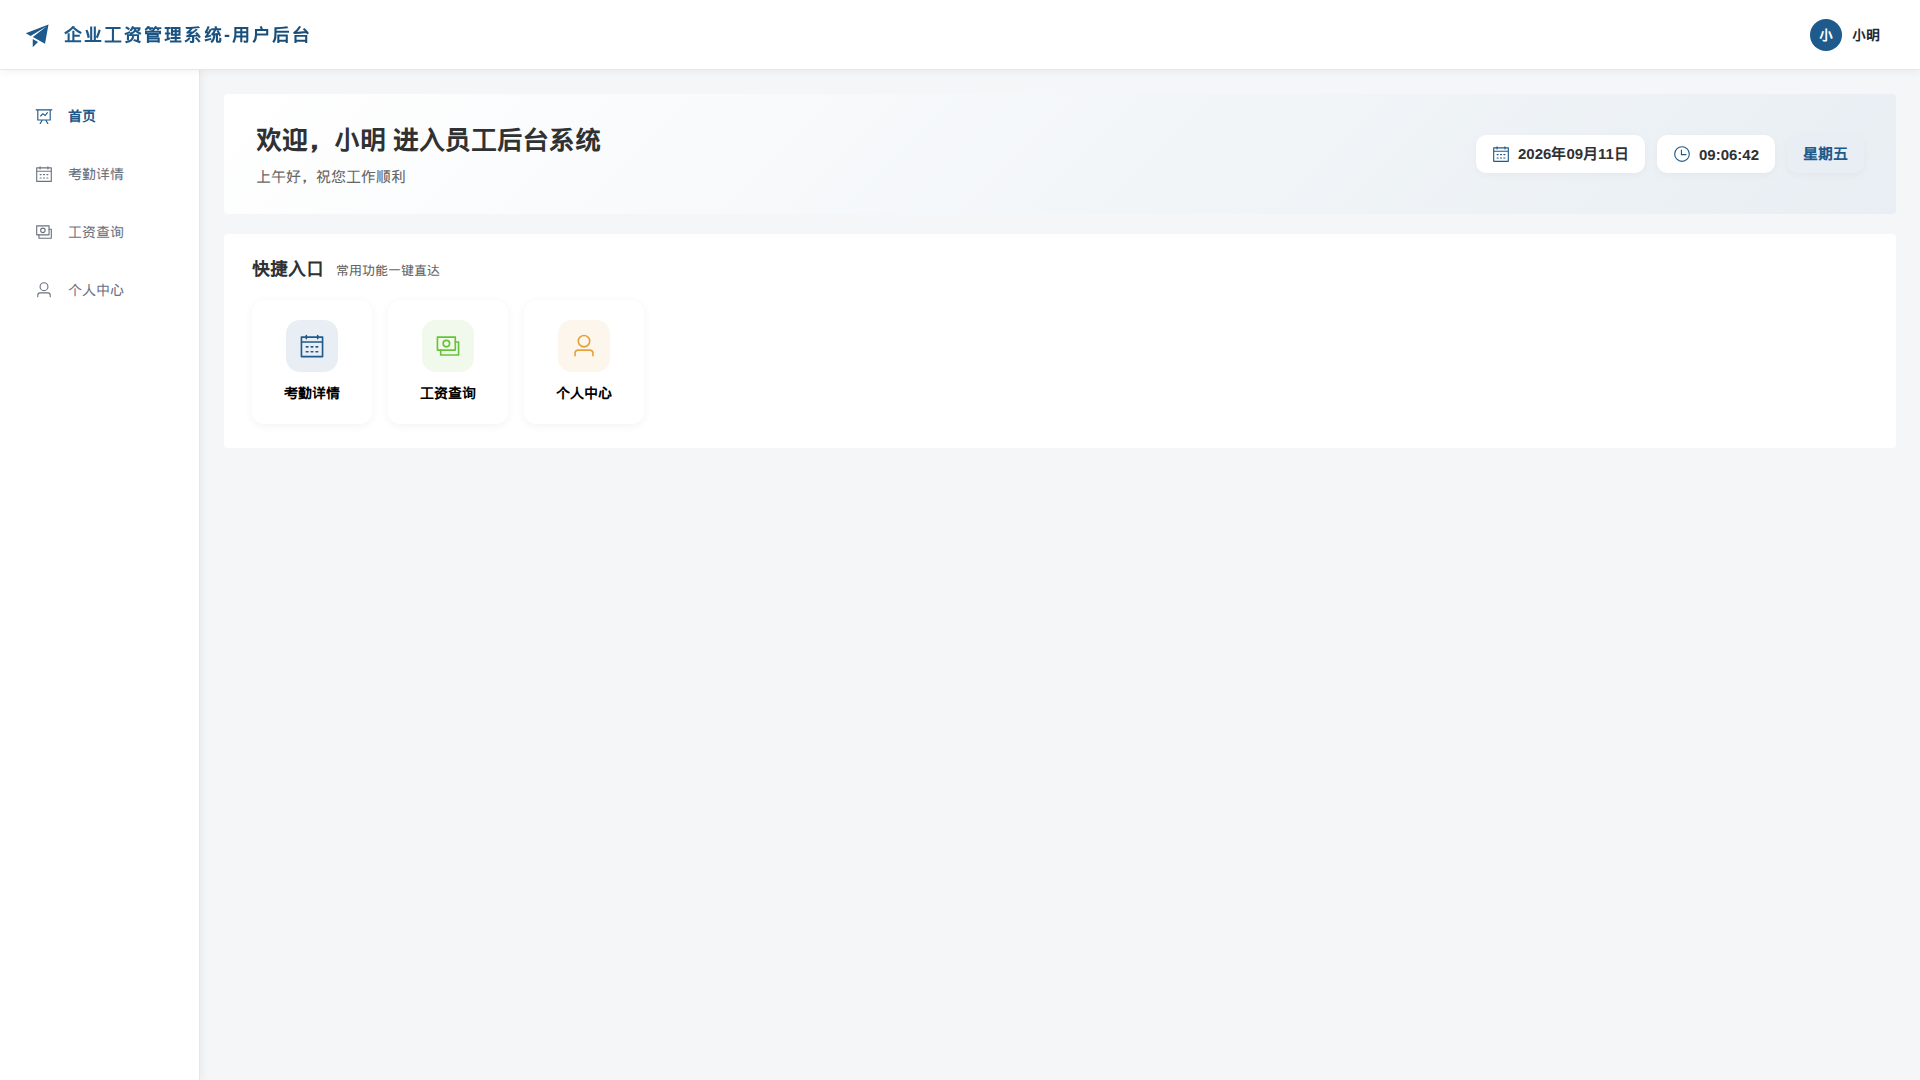Image resolution: width=1920 pixels, height=1080 pixels.
Task: Click the system title 企业工资管理系统-用户后台
Action: tap(187, 35)
